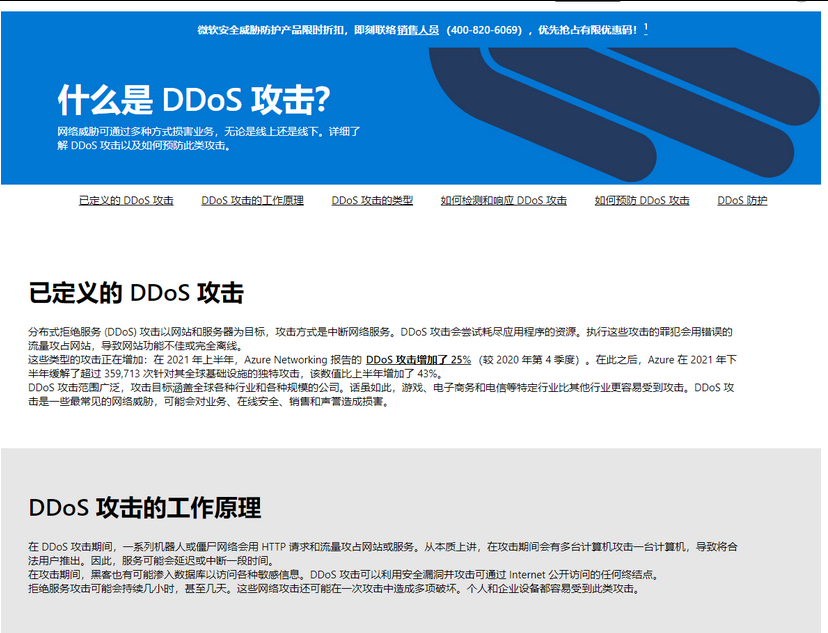
Task: Select 如何检测和响应 DDoS 攻击 nav link
Action: (503, 201)
